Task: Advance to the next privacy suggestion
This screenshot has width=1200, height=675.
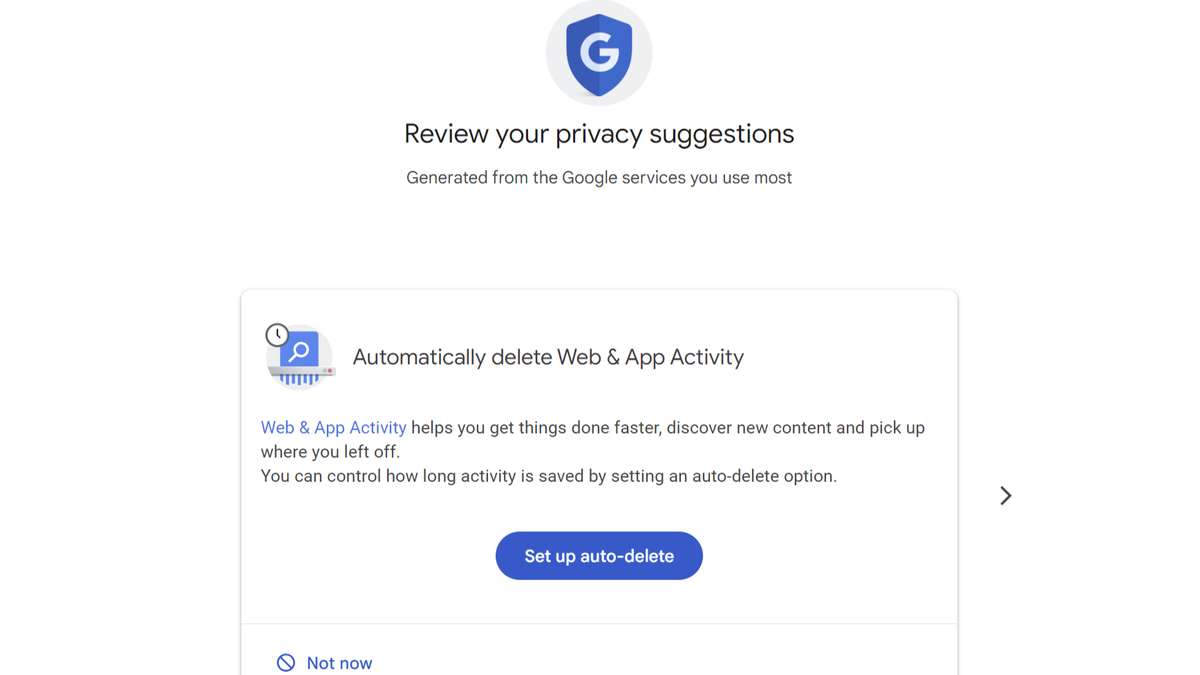Action: point(1005,495)
